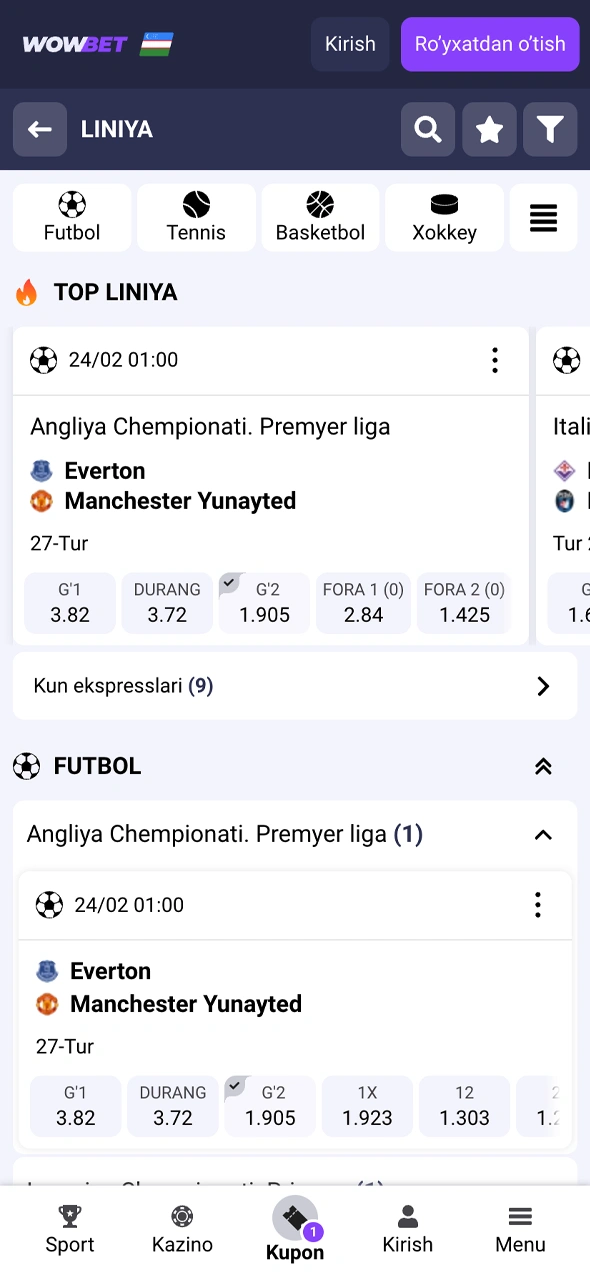Collapse the FUTBOL section with double chevron
Image resolution: width=590 pixels, height=1280 pixels.
pyautogui.click(x=543, y=766)
